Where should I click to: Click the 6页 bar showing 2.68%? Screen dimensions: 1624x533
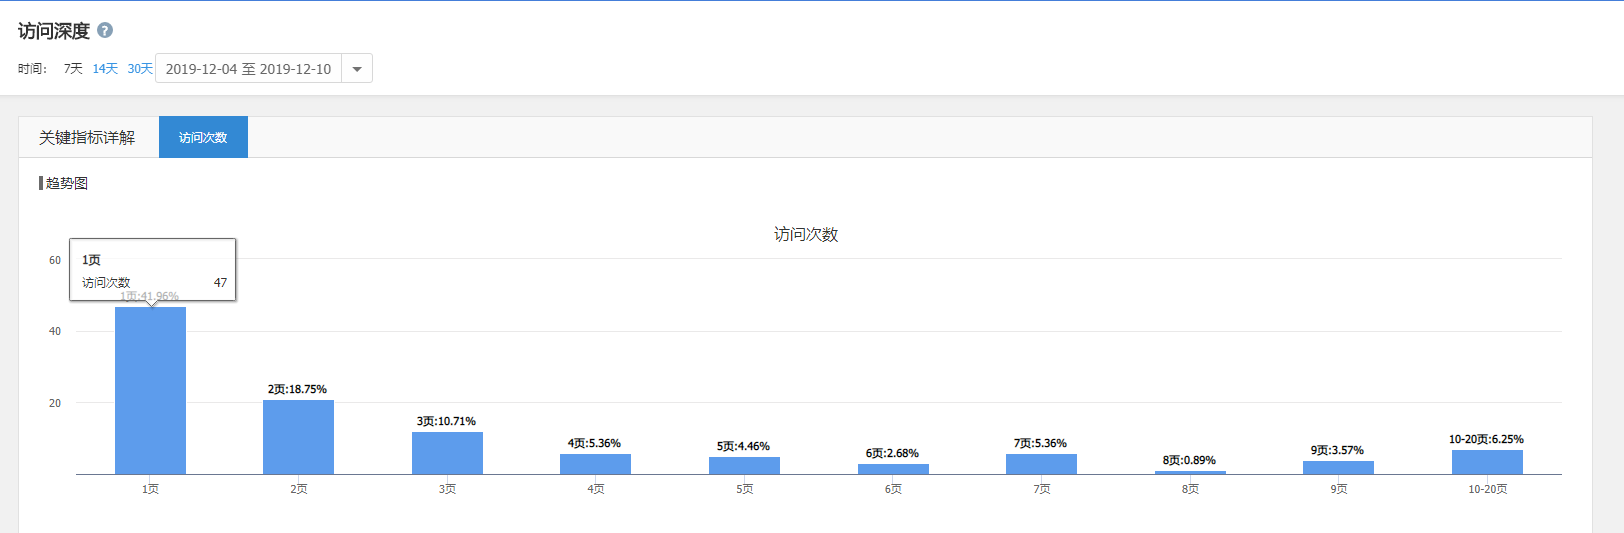click(x=893, y=469)
